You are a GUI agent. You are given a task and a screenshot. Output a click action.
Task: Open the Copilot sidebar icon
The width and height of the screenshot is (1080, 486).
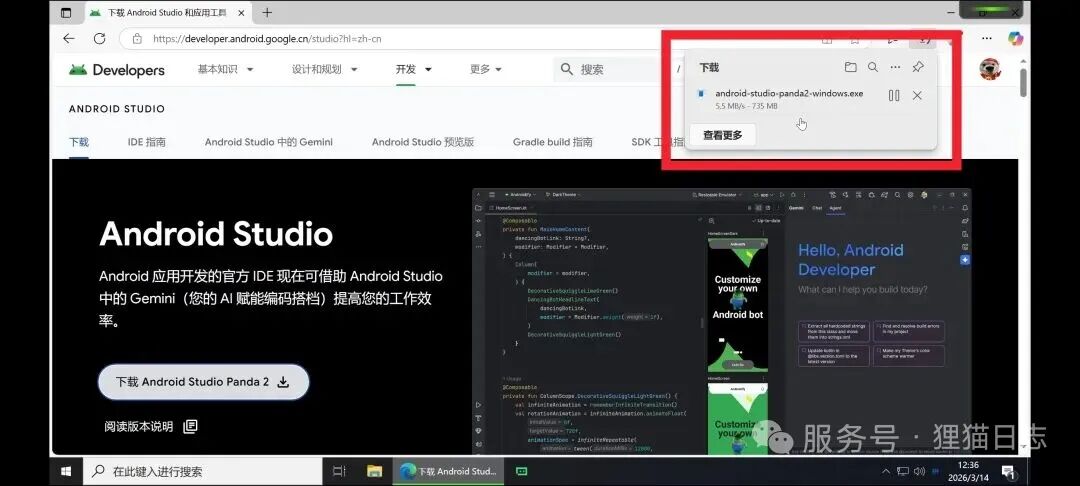pyautogui.click(x=1015, y=39)
